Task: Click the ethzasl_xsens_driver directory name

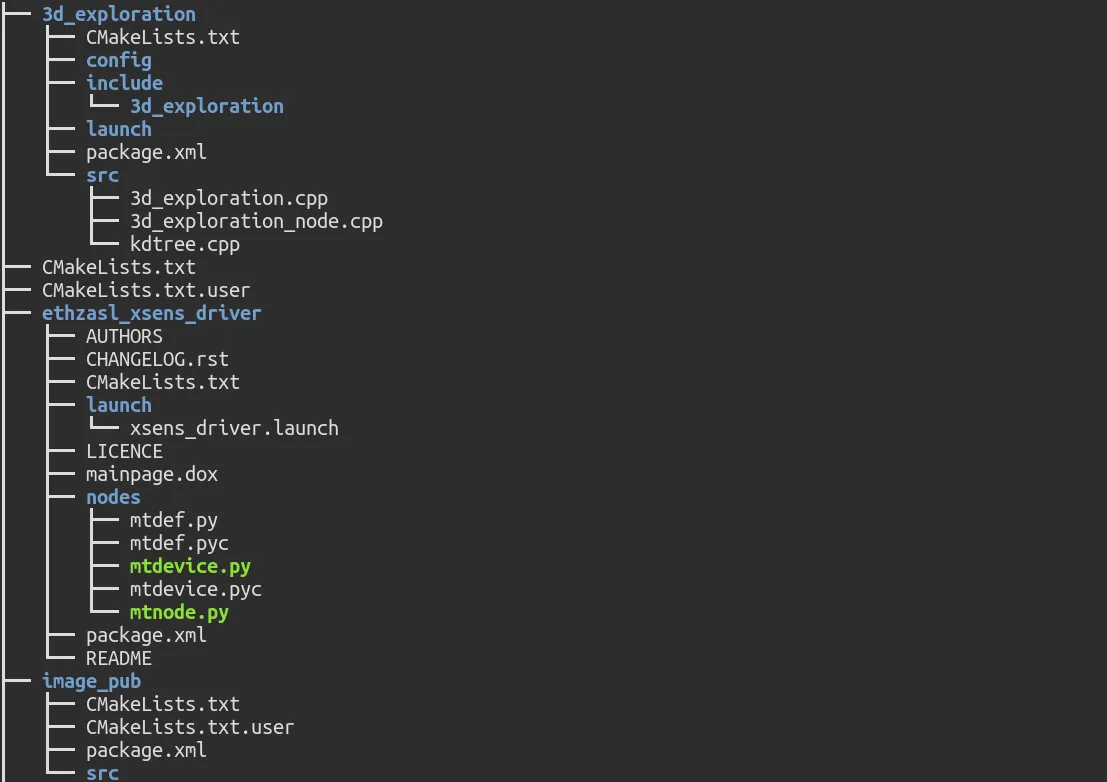Action: (x=151, y=313)
